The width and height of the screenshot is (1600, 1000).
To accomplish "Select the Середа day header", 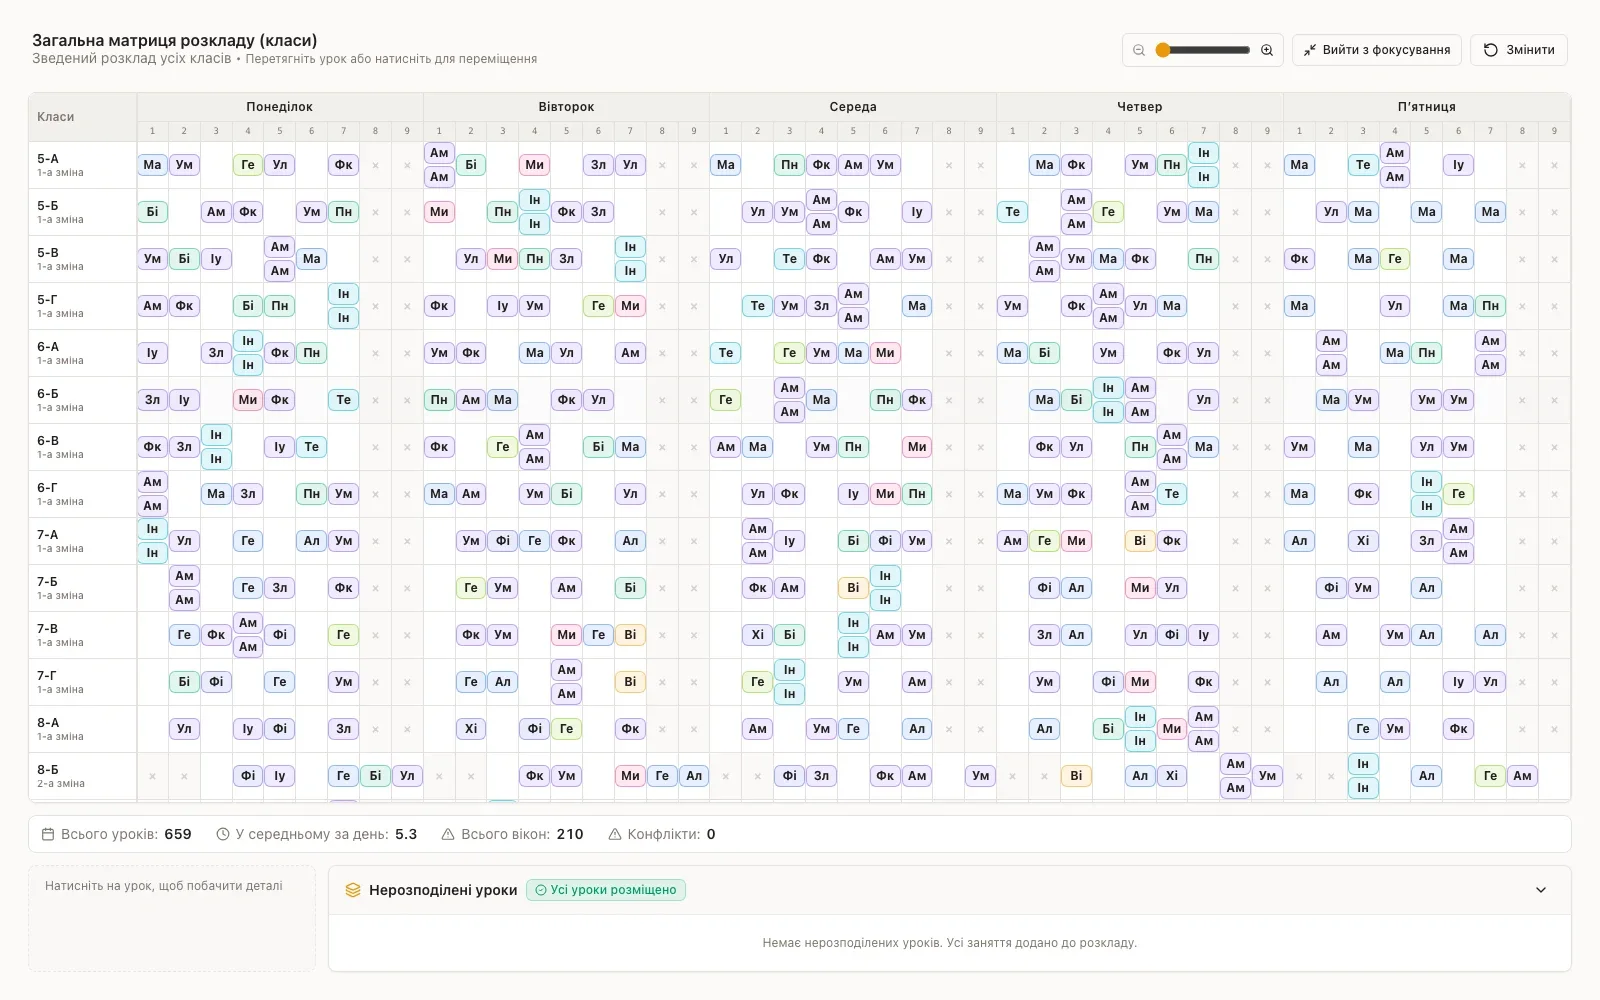I will [853, 107].
